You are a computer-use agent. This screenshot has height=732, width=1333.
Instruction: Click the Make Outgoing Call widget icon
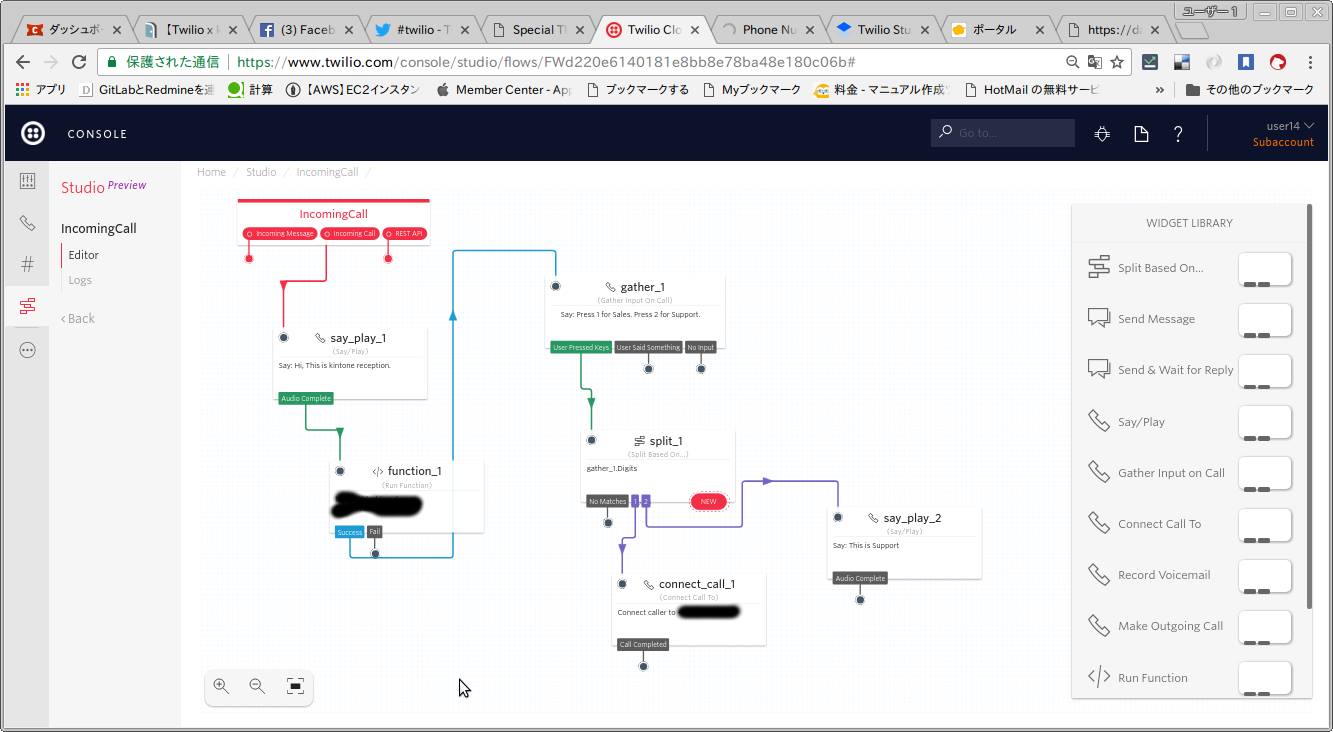1099,624
